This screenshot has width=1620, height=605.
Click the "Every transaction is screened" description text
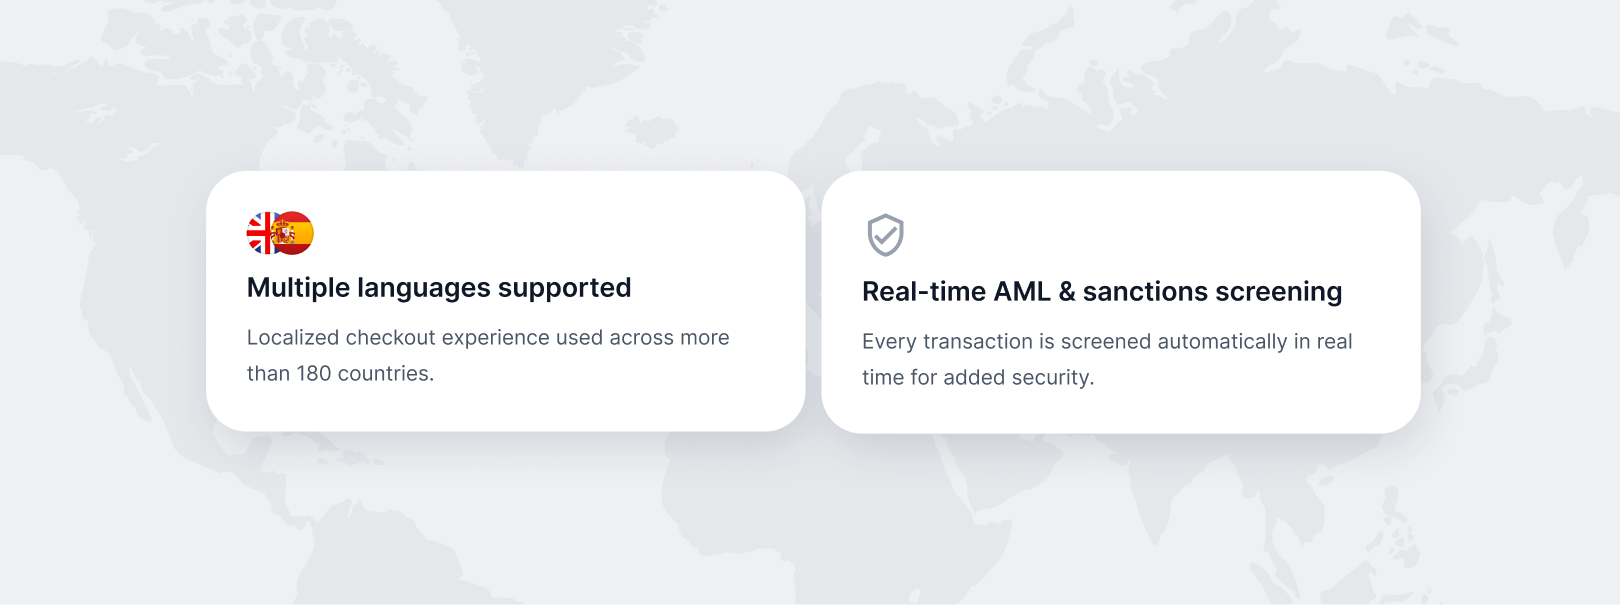pyautogui.click(x=1106, y=342)
